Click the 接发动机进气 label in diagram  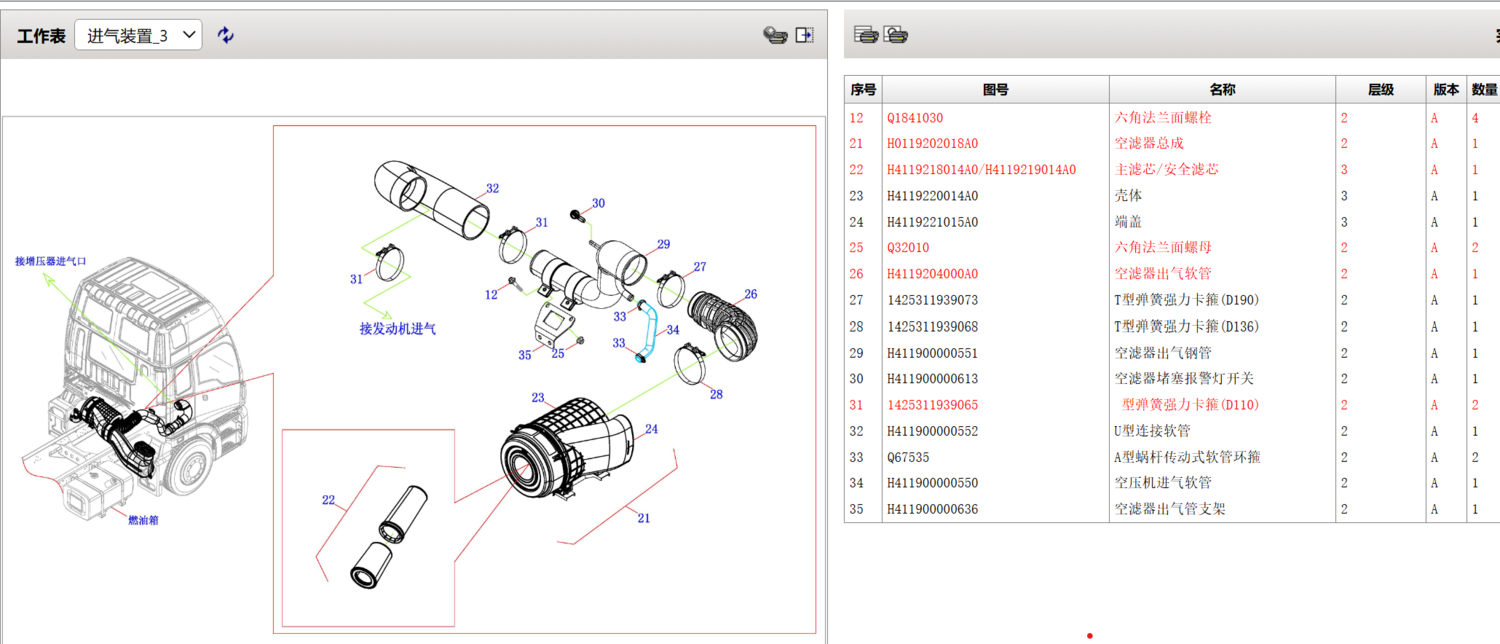pos(398,328)
